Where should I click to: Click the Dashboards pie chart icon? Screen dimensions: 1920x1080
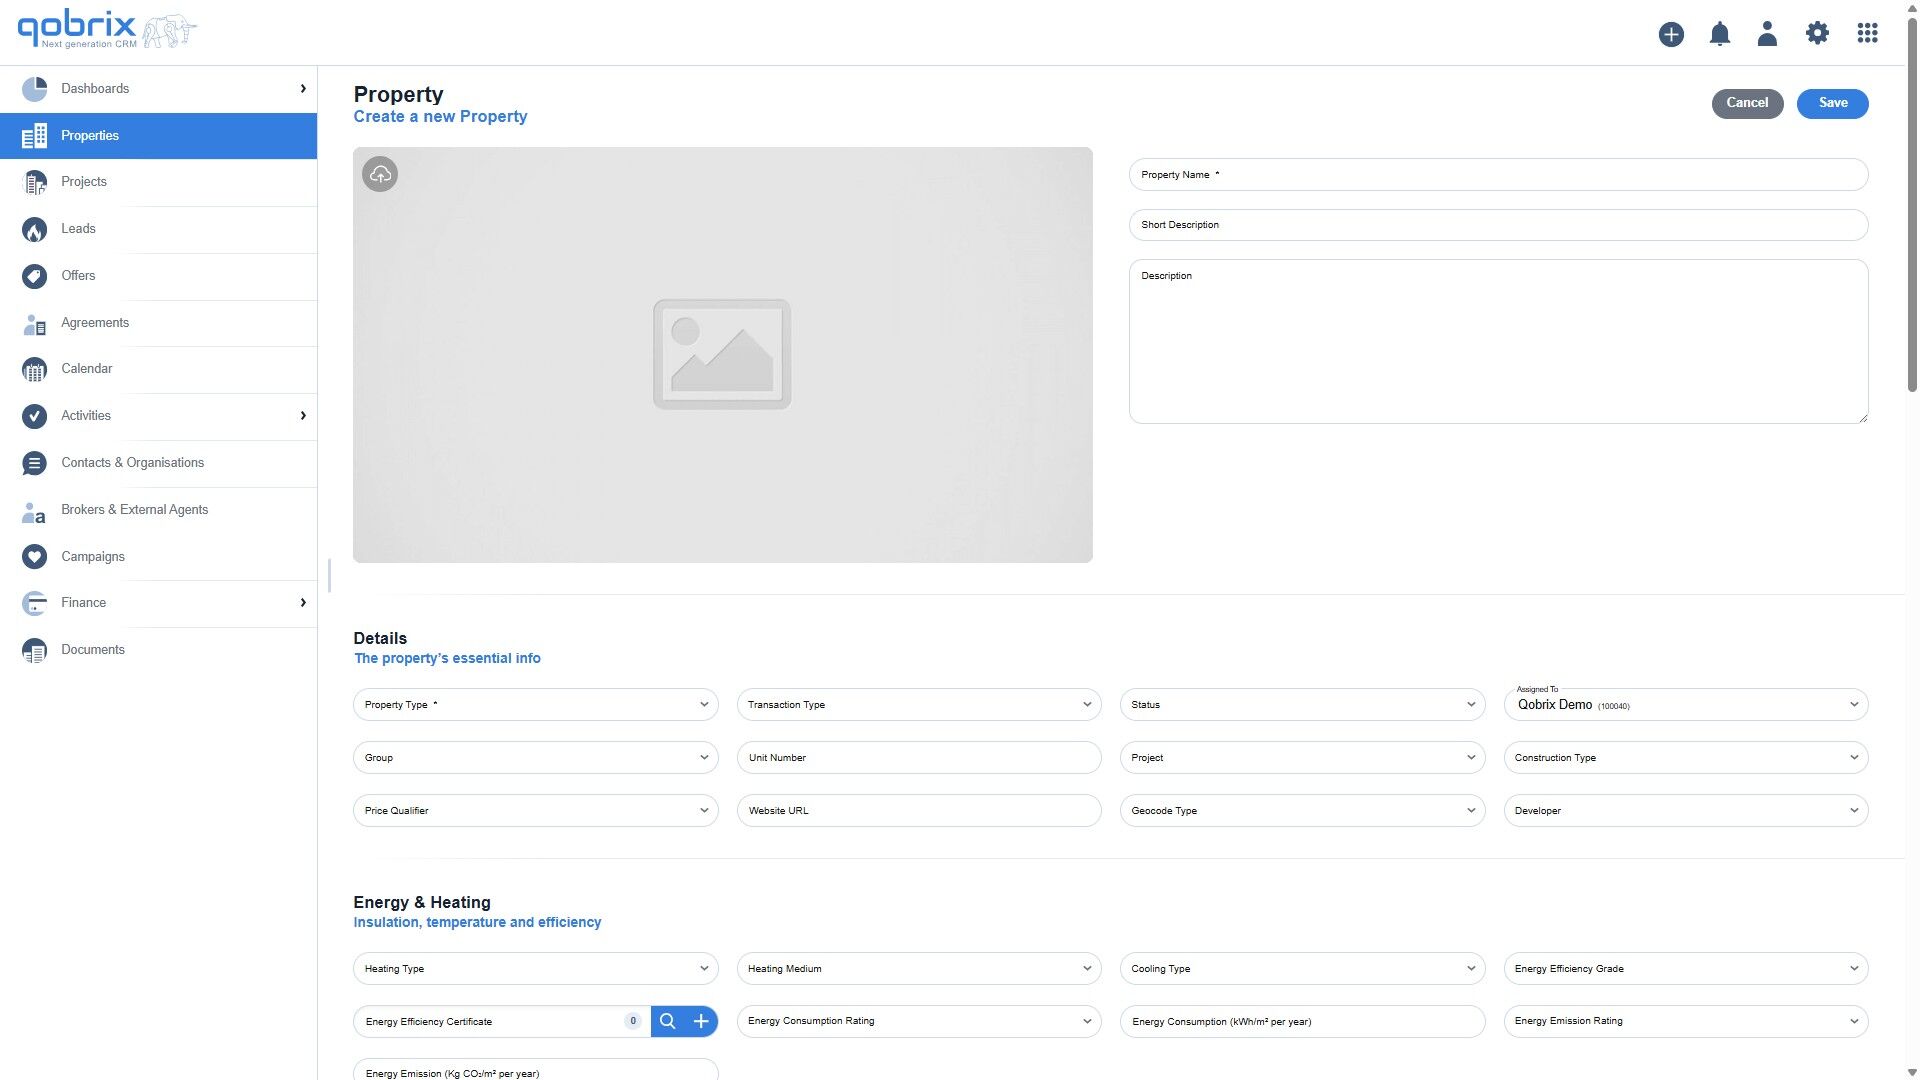pyautogui.click(x=34, y=88)
